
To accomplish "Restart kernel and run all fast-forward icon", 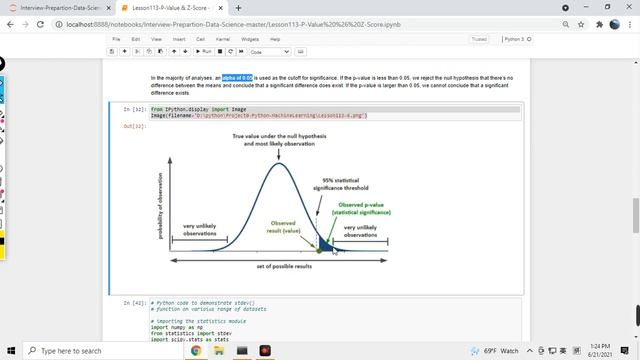I will [x=241, y=51].
